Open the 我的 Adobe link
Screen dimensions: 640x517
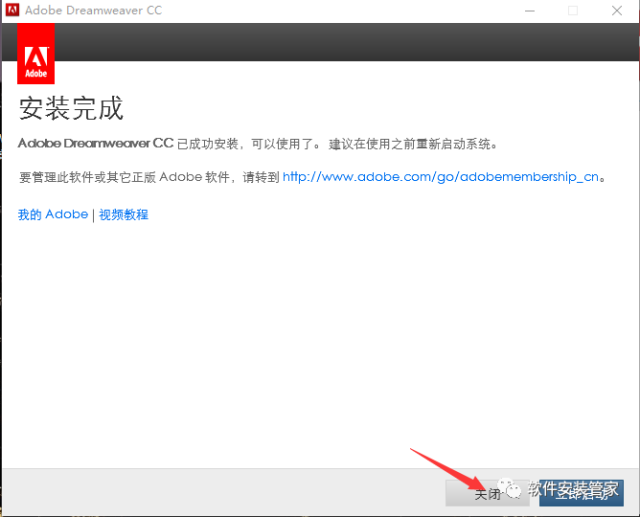52,215
